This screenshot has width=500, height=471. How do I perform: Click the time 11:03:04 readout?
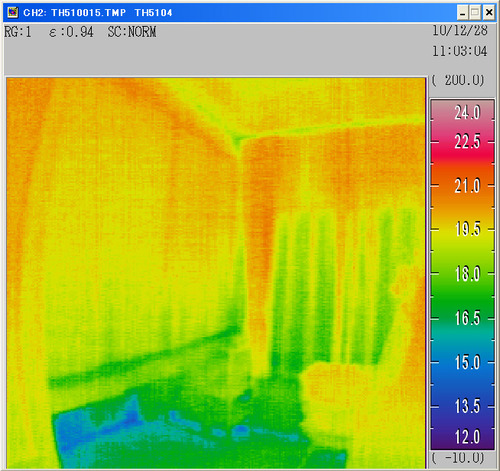click(460, 51)
